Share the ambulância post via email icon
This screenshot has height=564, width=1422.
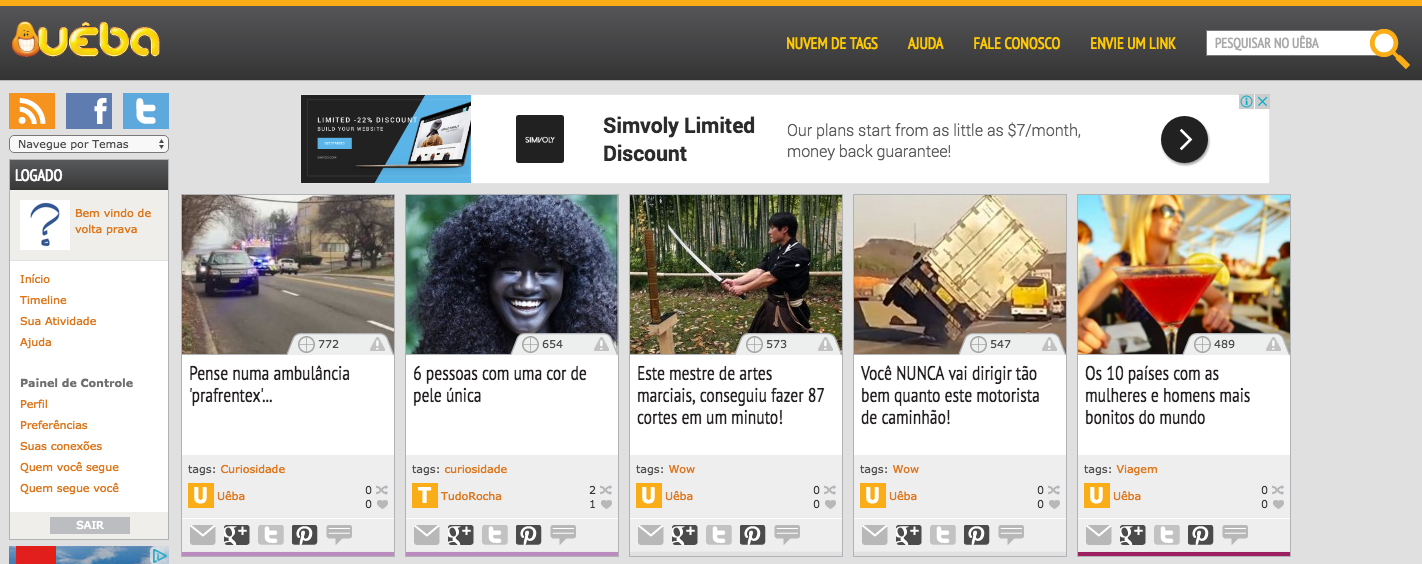203,535
